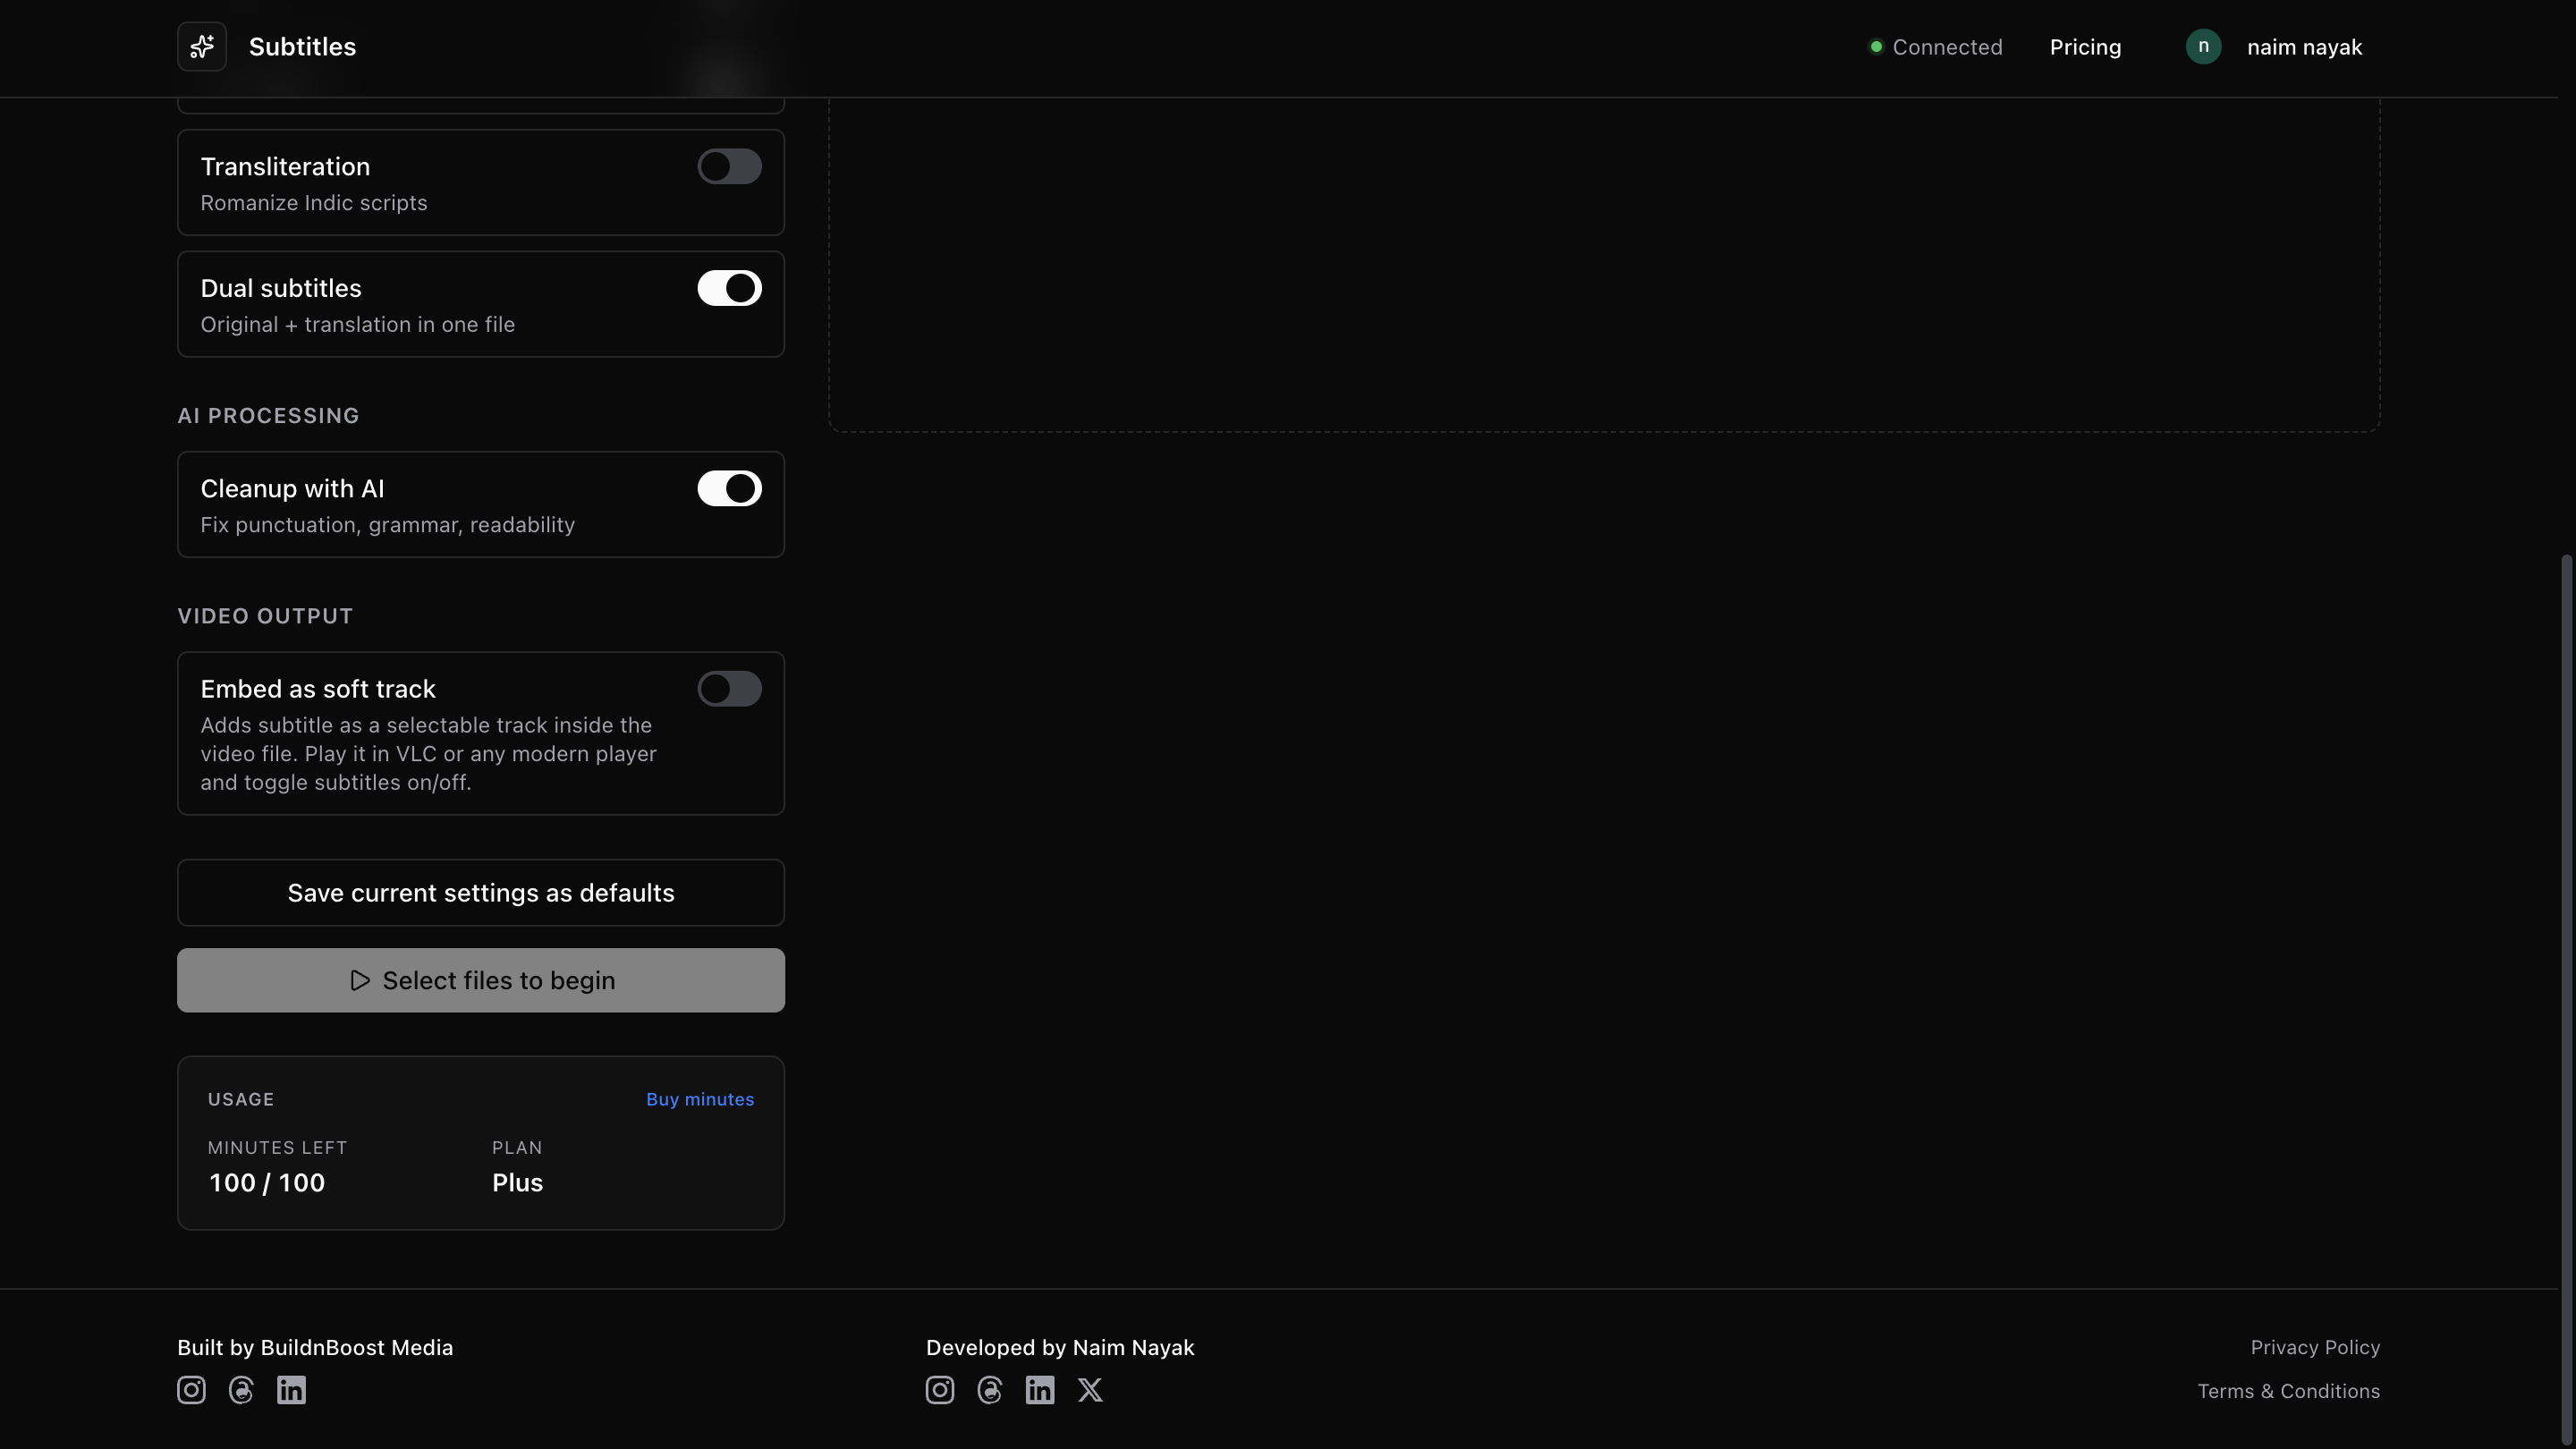Click Fix punctuation, grammar, readability text

388,525
